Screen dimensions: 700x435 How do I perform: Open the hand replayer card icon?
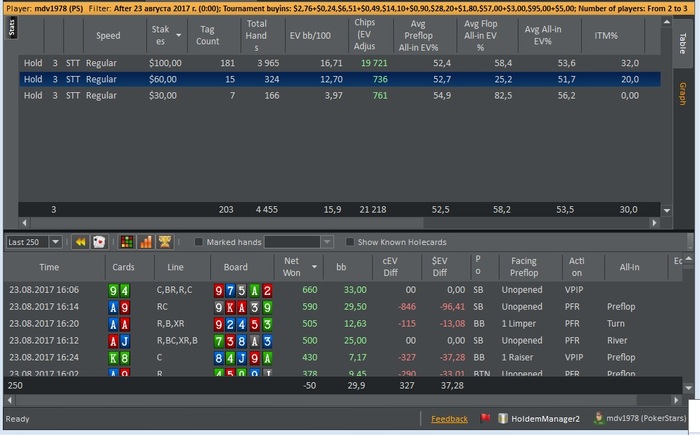pyautogui.click(x=99, y=242)
